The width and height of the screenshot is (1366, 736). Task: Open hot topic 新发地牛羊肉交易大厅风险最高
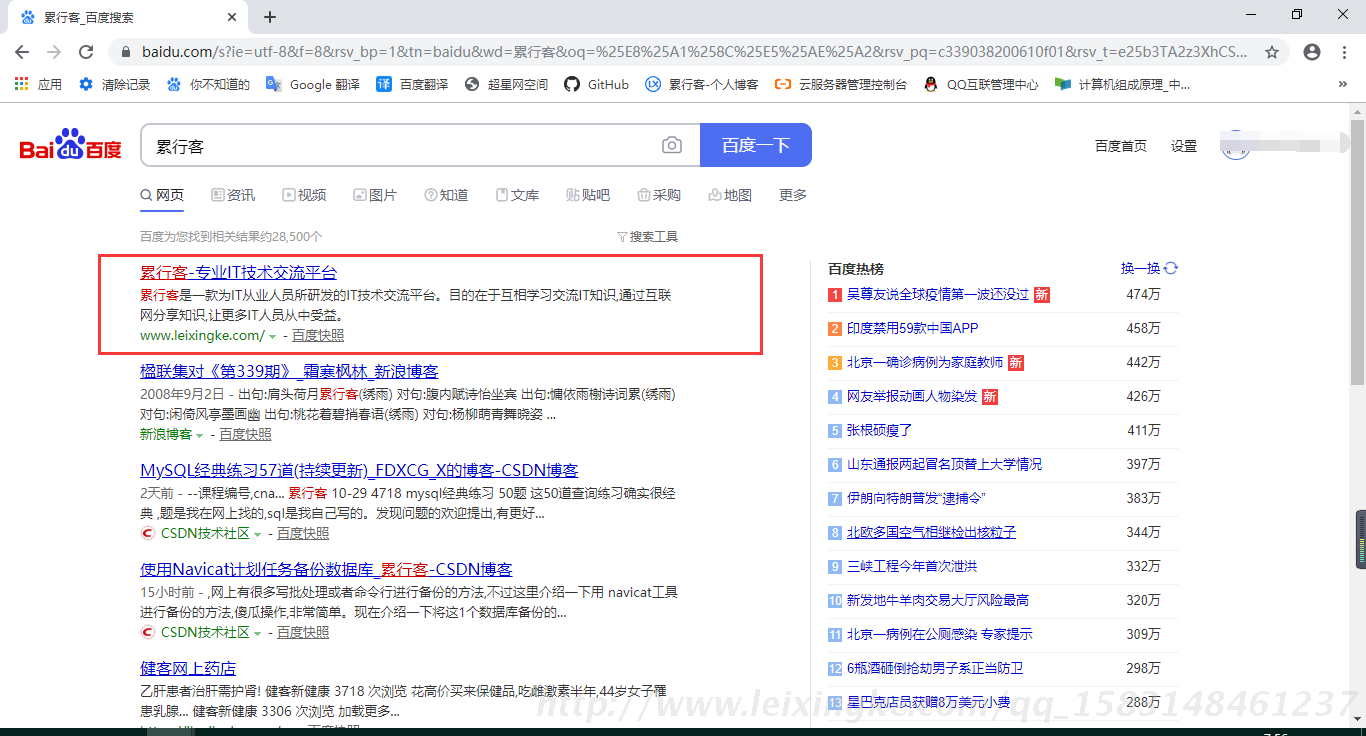point(938,601)
